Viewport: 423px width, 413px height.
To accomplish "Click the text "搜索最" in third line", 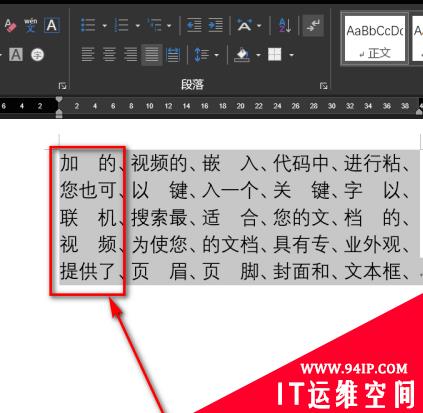I will click(159, 218).
